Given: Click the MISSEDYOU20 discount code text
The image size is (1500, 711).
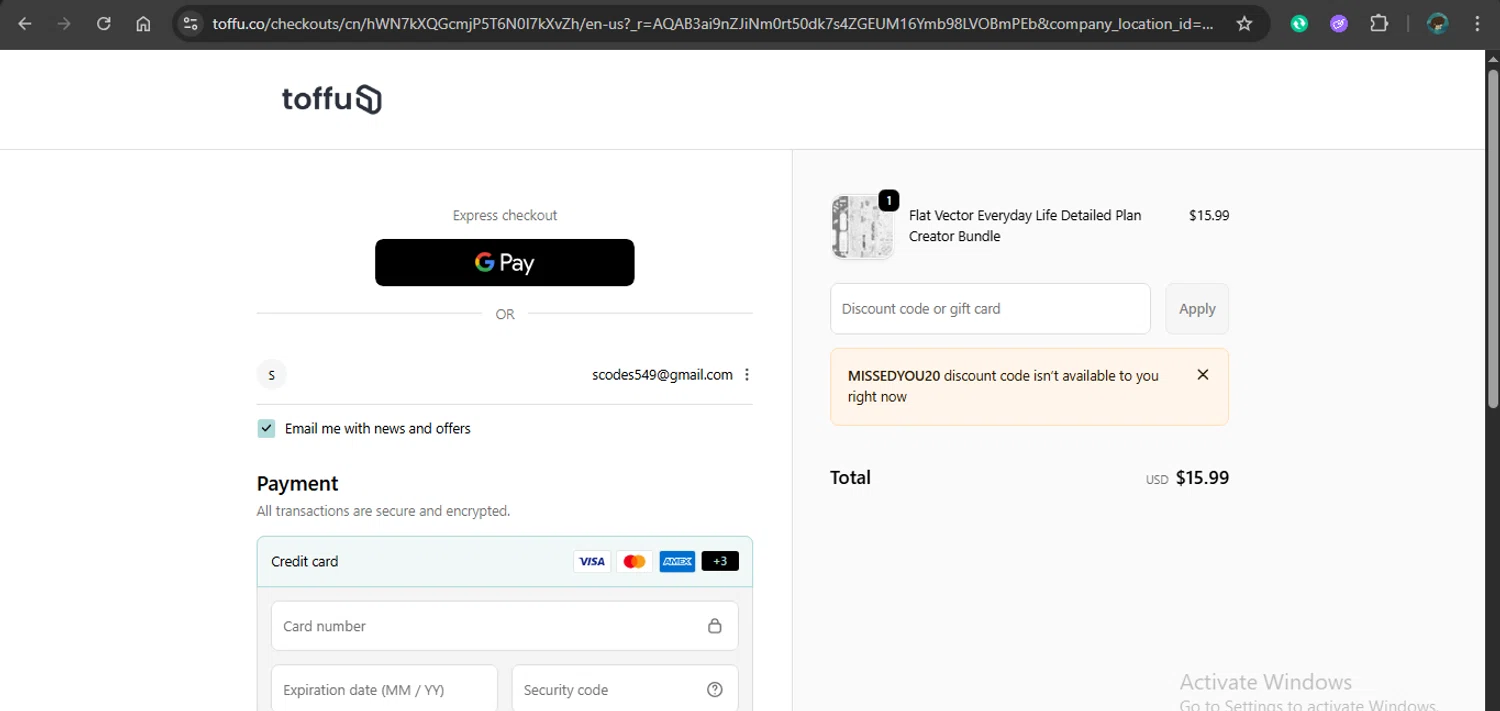Looking at the screenshot, I should (x=894, y=376).
